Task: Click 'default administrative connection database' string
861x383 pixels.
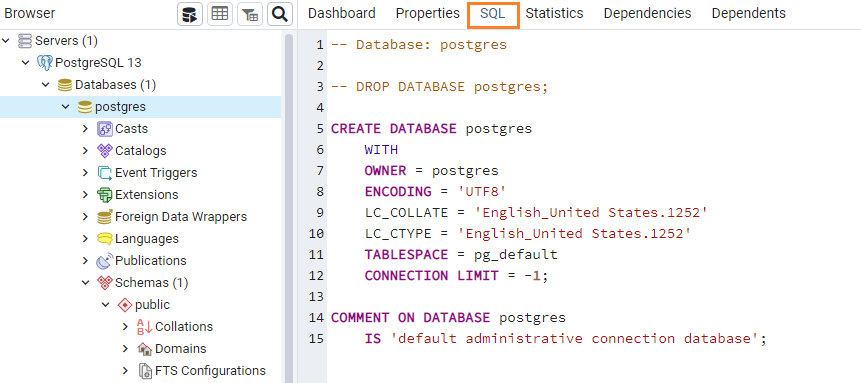Action: click(x=574, y=338)
